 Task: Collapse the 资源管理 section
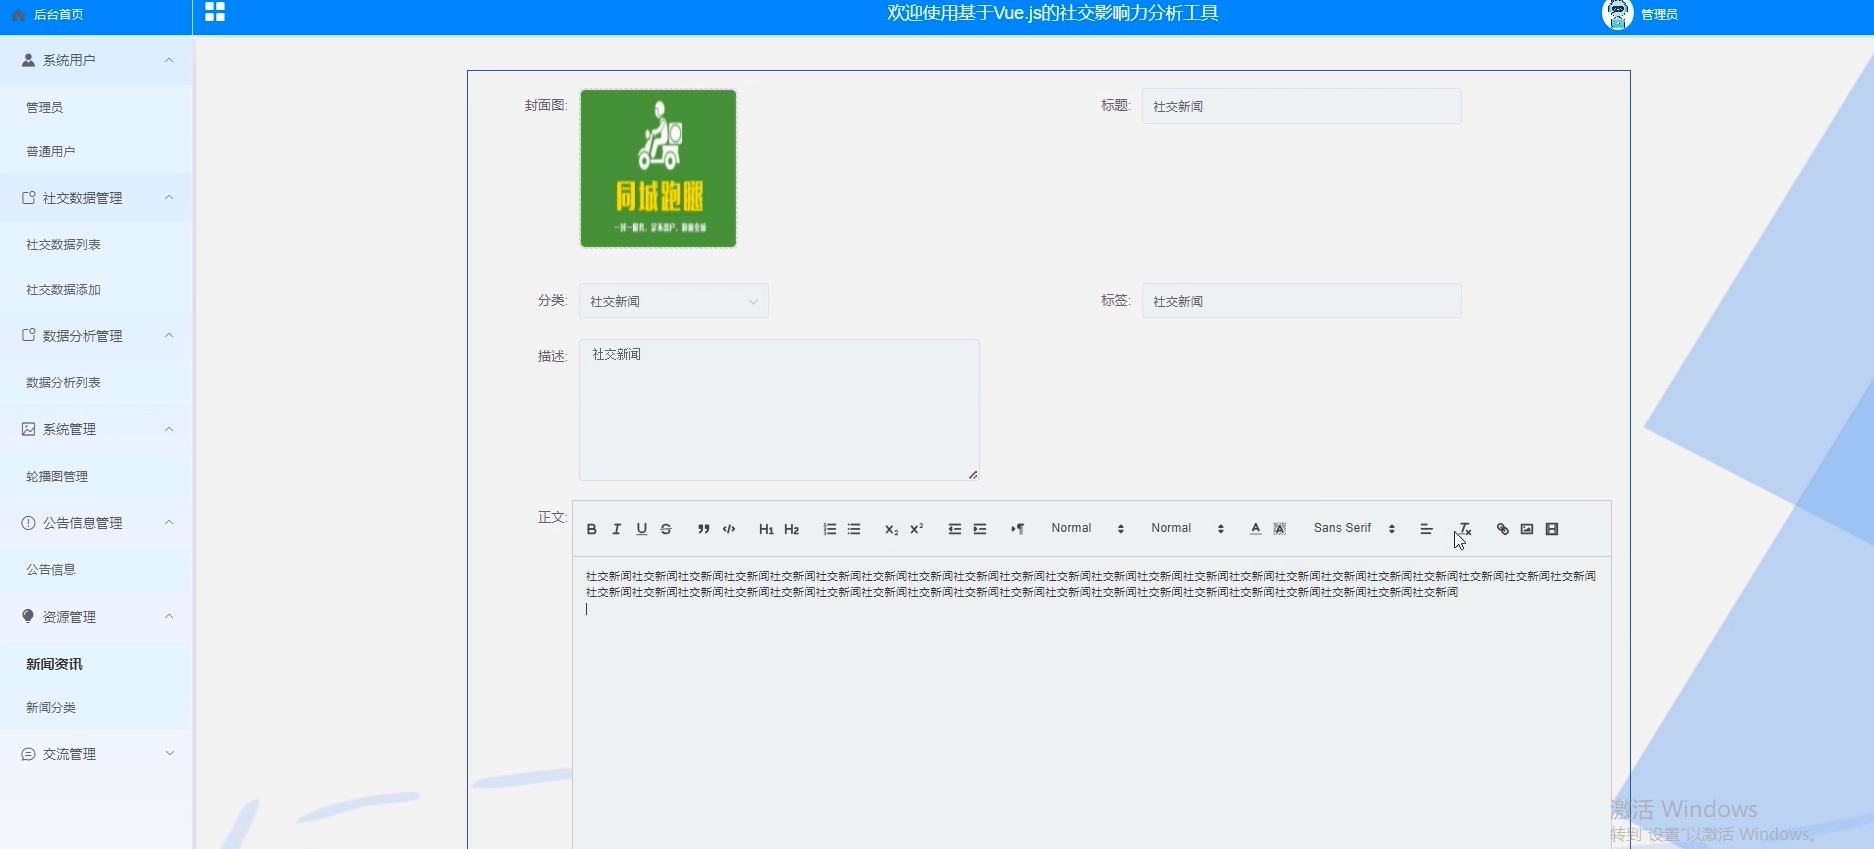coord(96,617)
